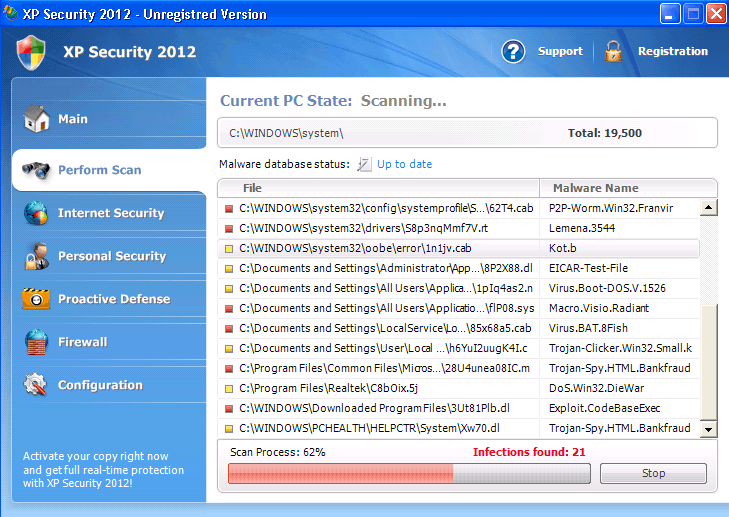The height and width of the screenshot is (517, 729).
Task: Click the Up to date link
Action: click(404, 164)
